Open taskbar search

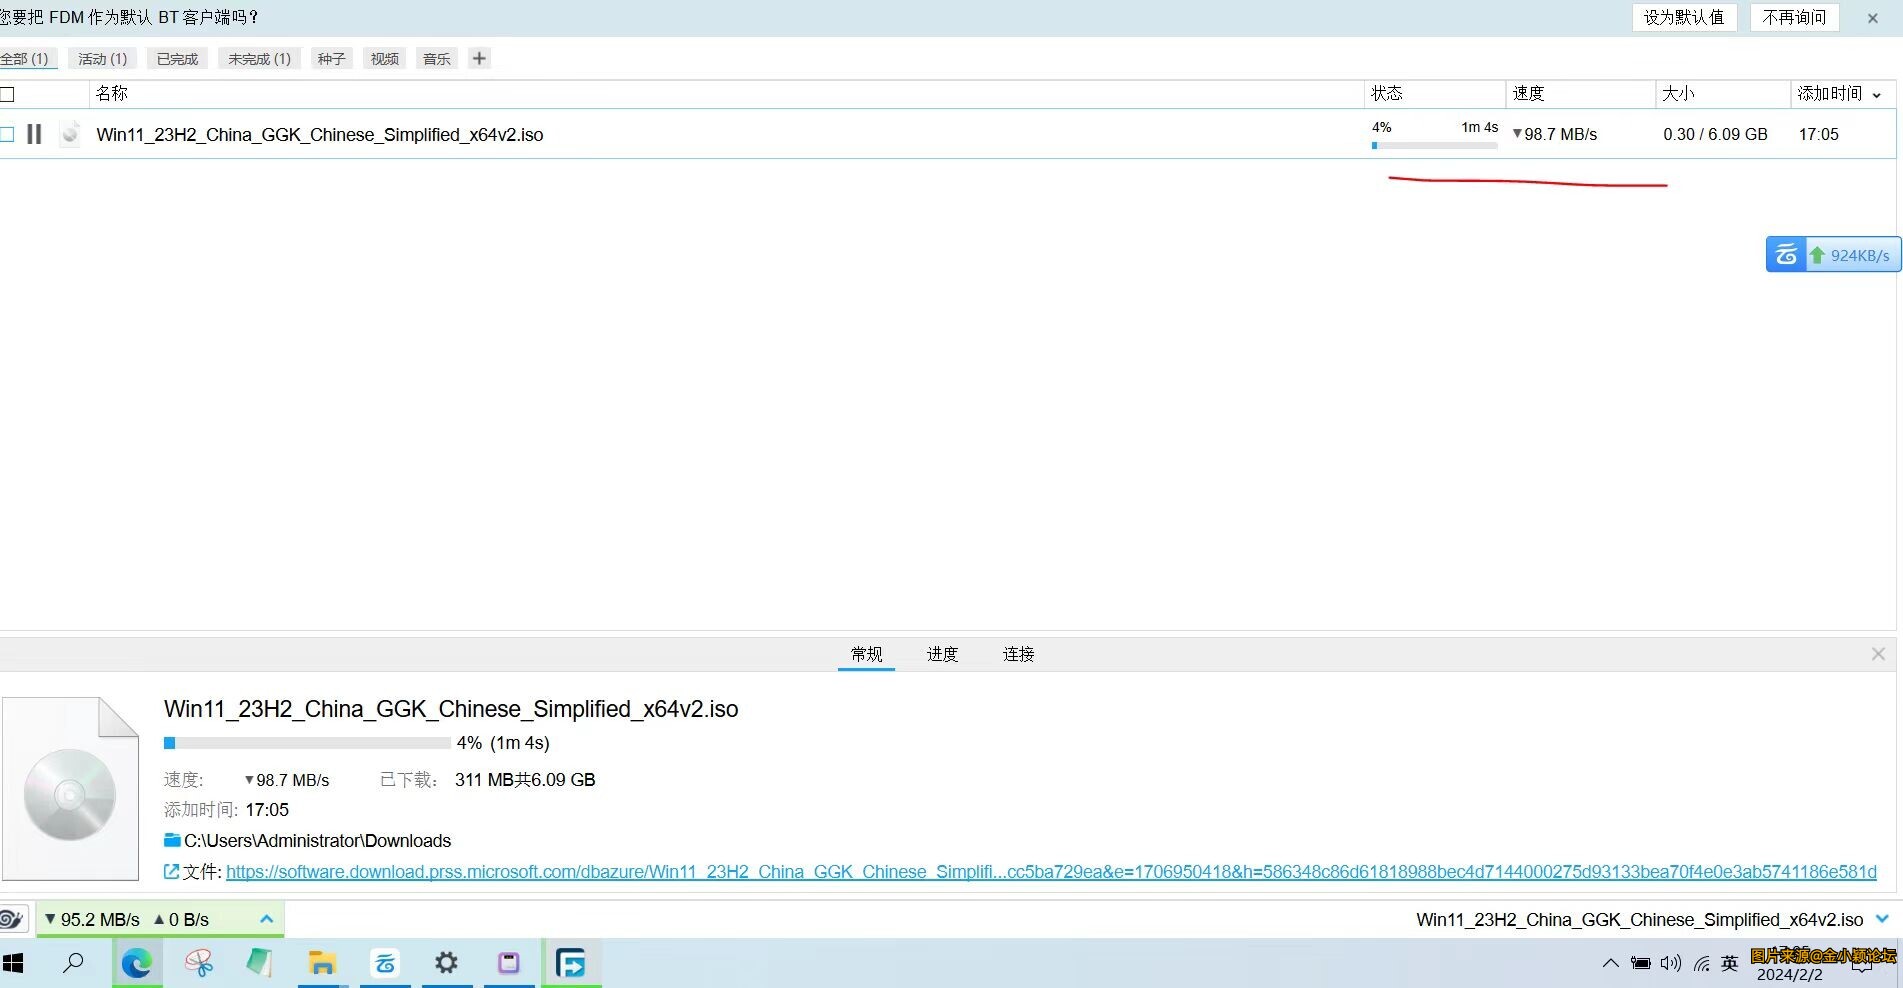[73, 963]
